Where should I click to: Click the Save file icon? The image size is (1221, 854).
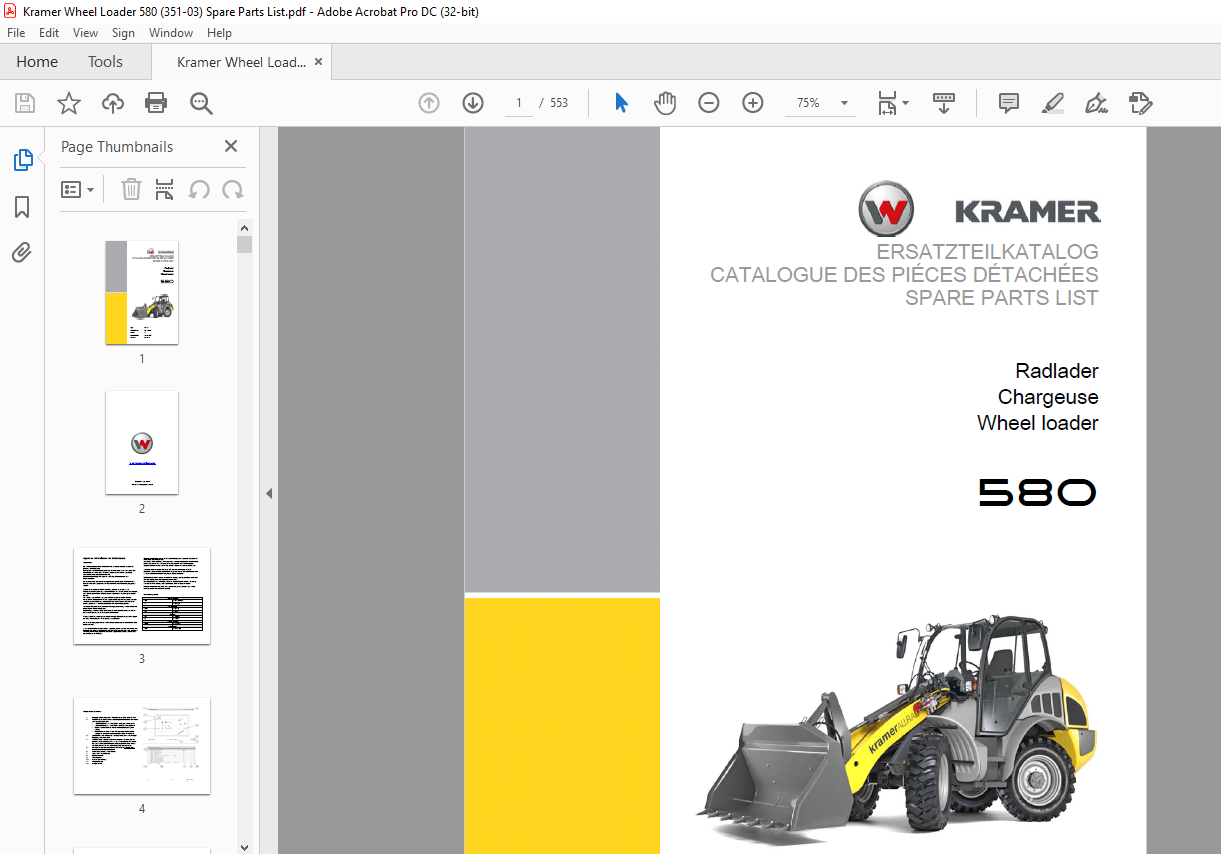25,103
